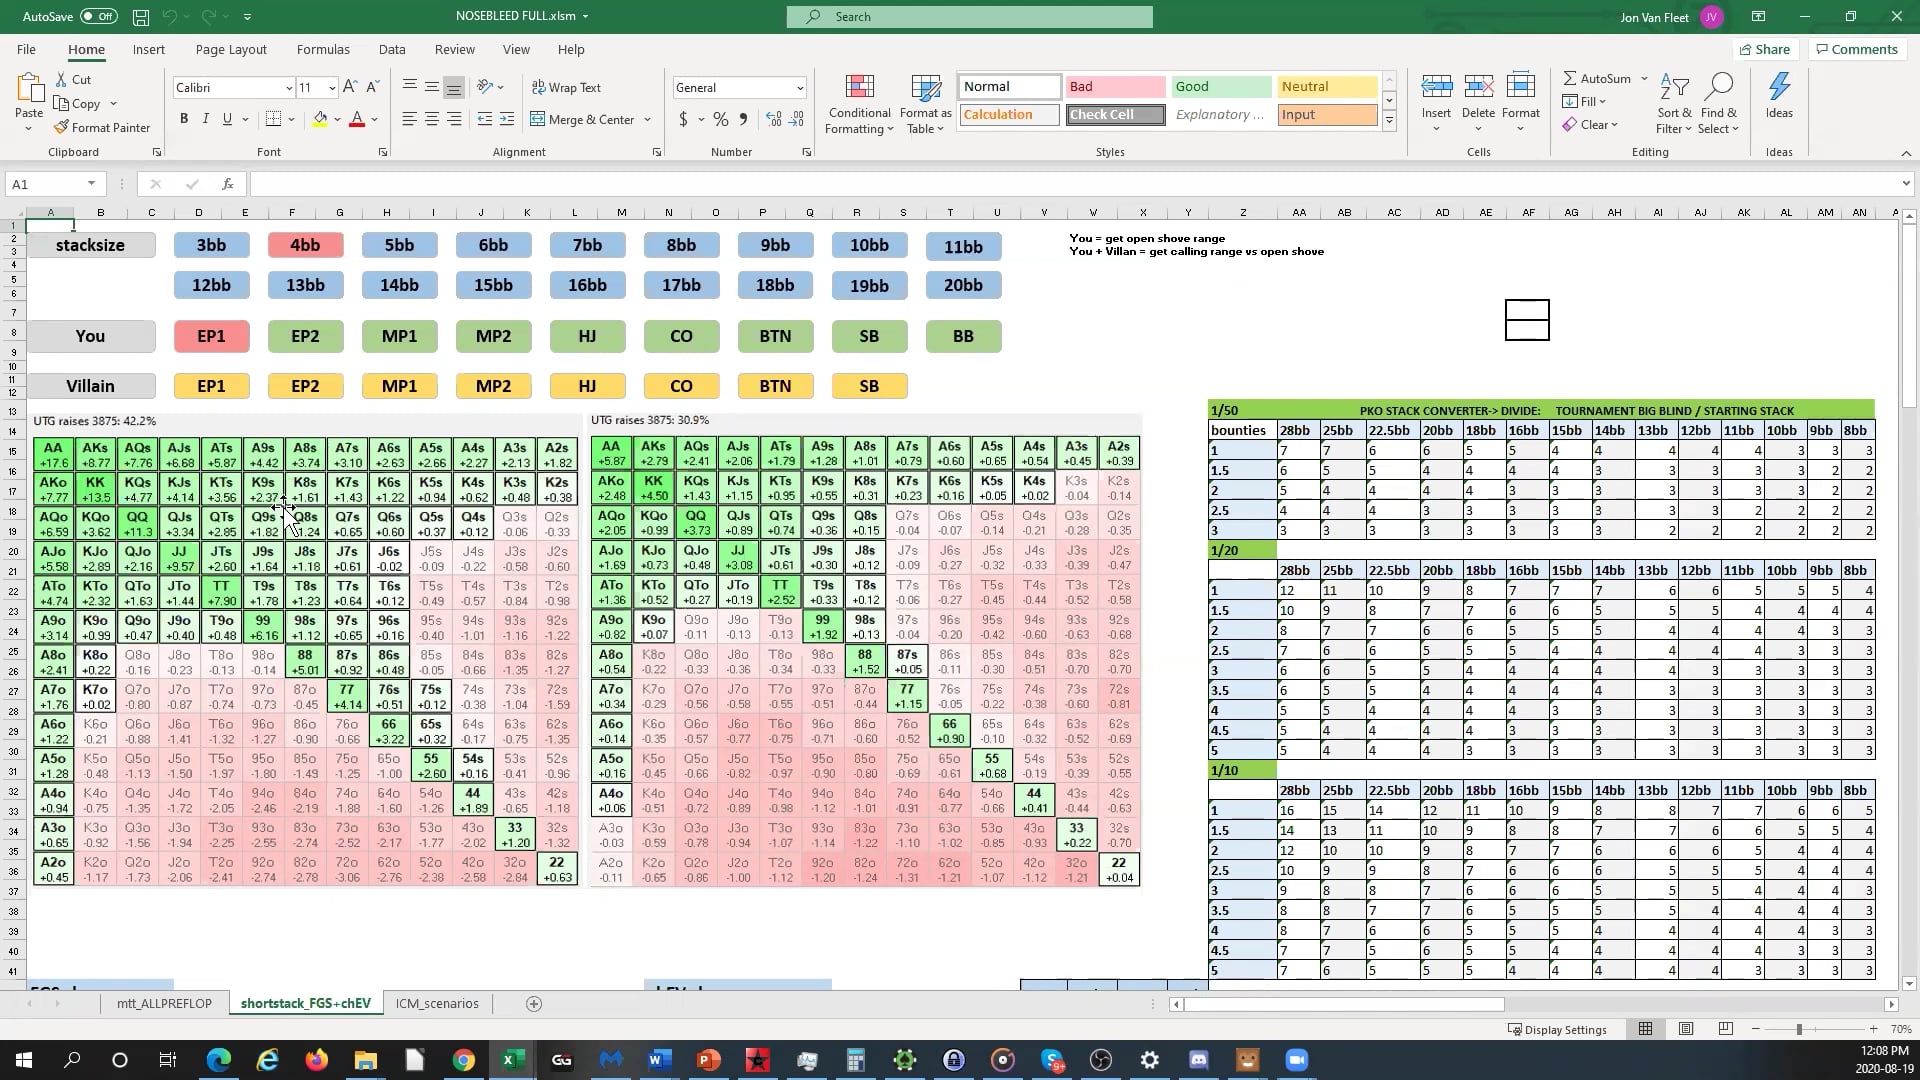Click Merge & Center
The width and height of the screenshot is (1920, 1080).
pos(585,119)
